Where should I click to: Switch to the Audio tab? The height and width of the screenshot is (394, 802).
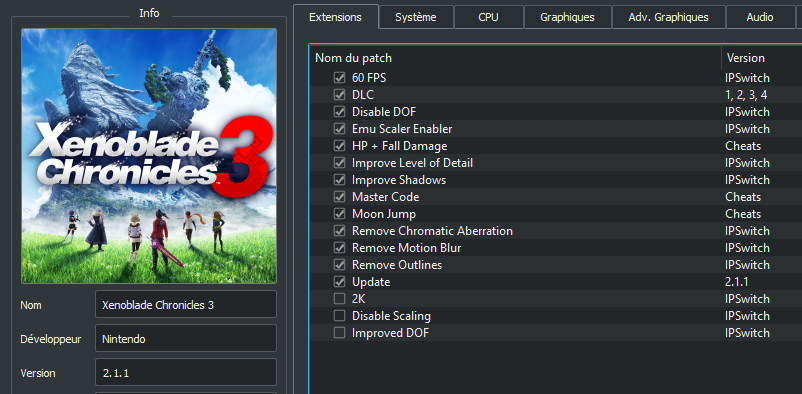click(760, 17)
